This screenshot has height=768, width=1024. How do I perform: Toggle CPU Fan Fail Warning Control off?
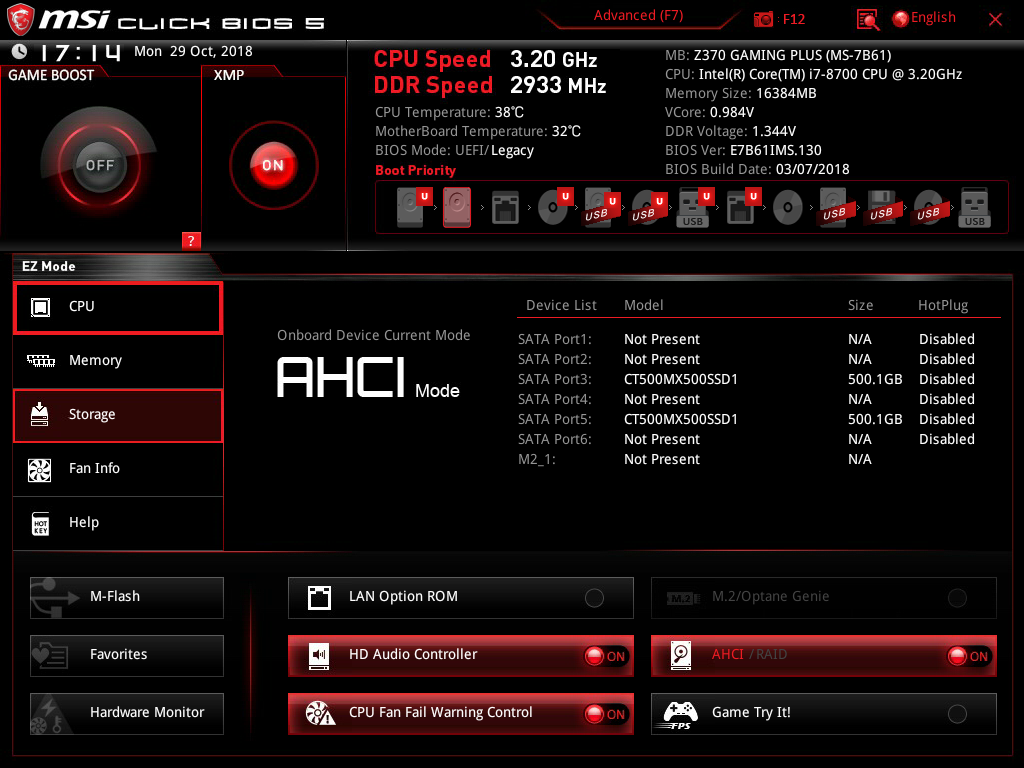(605, 714)
